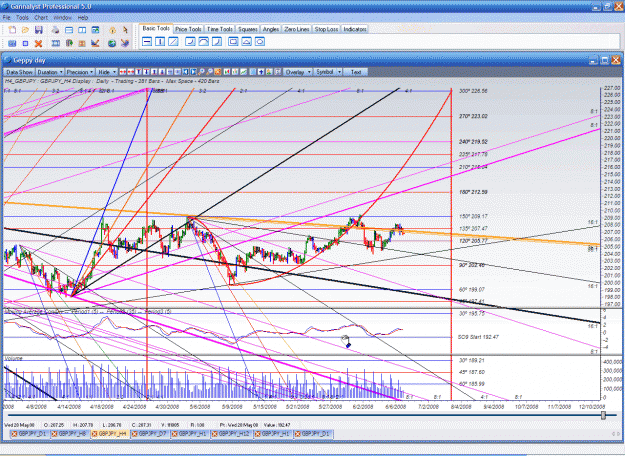Click the Print icon in main toolbar
625x456 pixels.
click(55, 30)
